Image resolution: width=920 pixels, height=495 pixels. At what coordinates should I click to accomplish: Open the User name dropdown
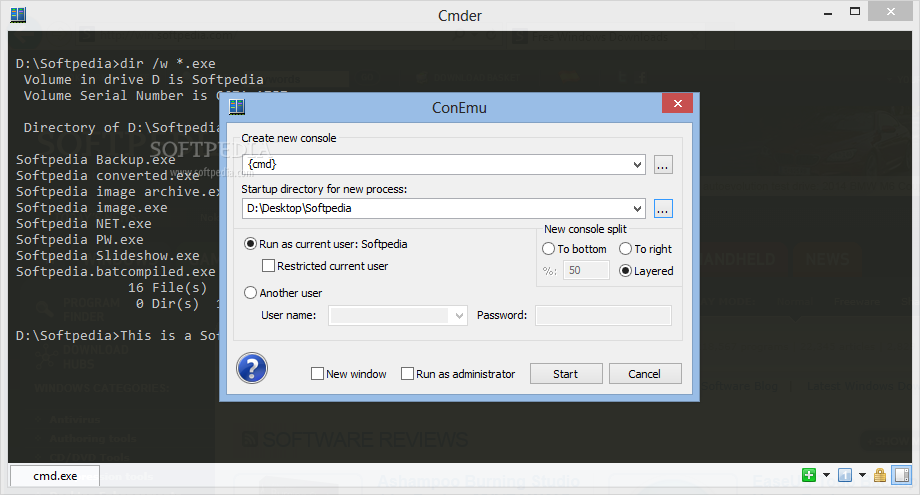pos(459,316)
